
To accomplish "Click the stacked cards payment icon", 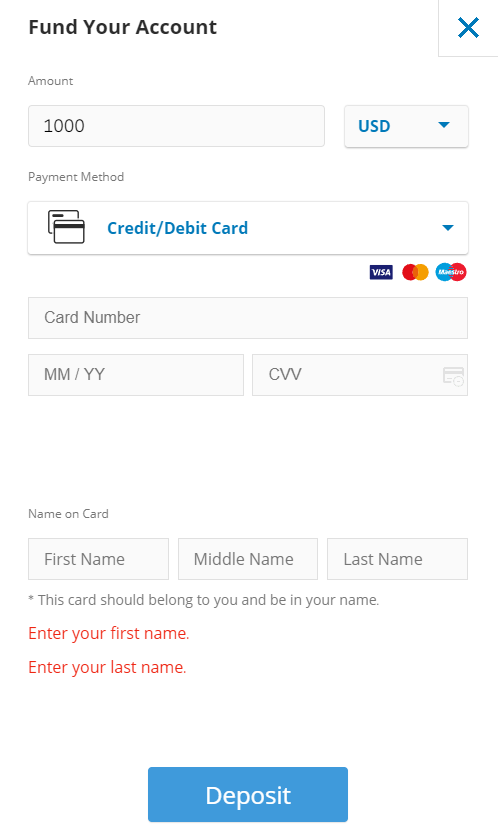I will coord(66,227).
